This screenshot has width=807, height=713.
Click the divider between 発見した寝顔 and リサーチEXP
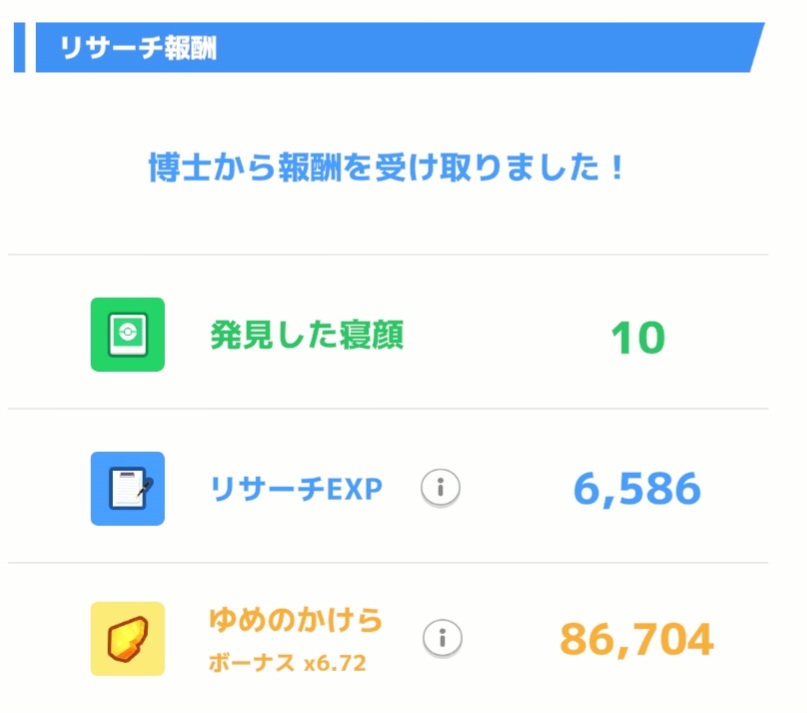pos(388,408)
